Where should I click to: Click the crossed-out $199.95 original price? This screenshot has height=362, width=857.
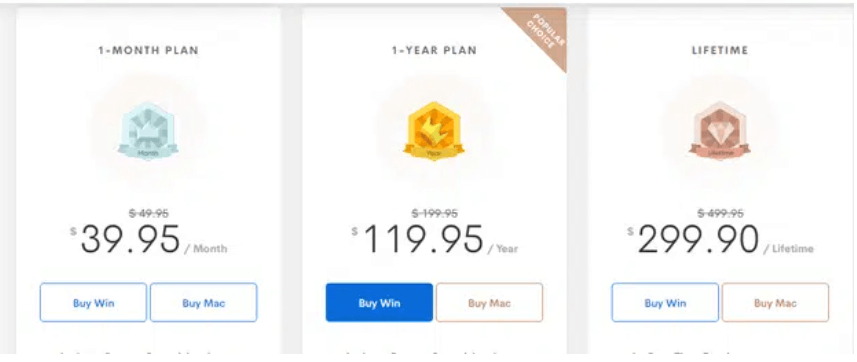pos(435,213)
